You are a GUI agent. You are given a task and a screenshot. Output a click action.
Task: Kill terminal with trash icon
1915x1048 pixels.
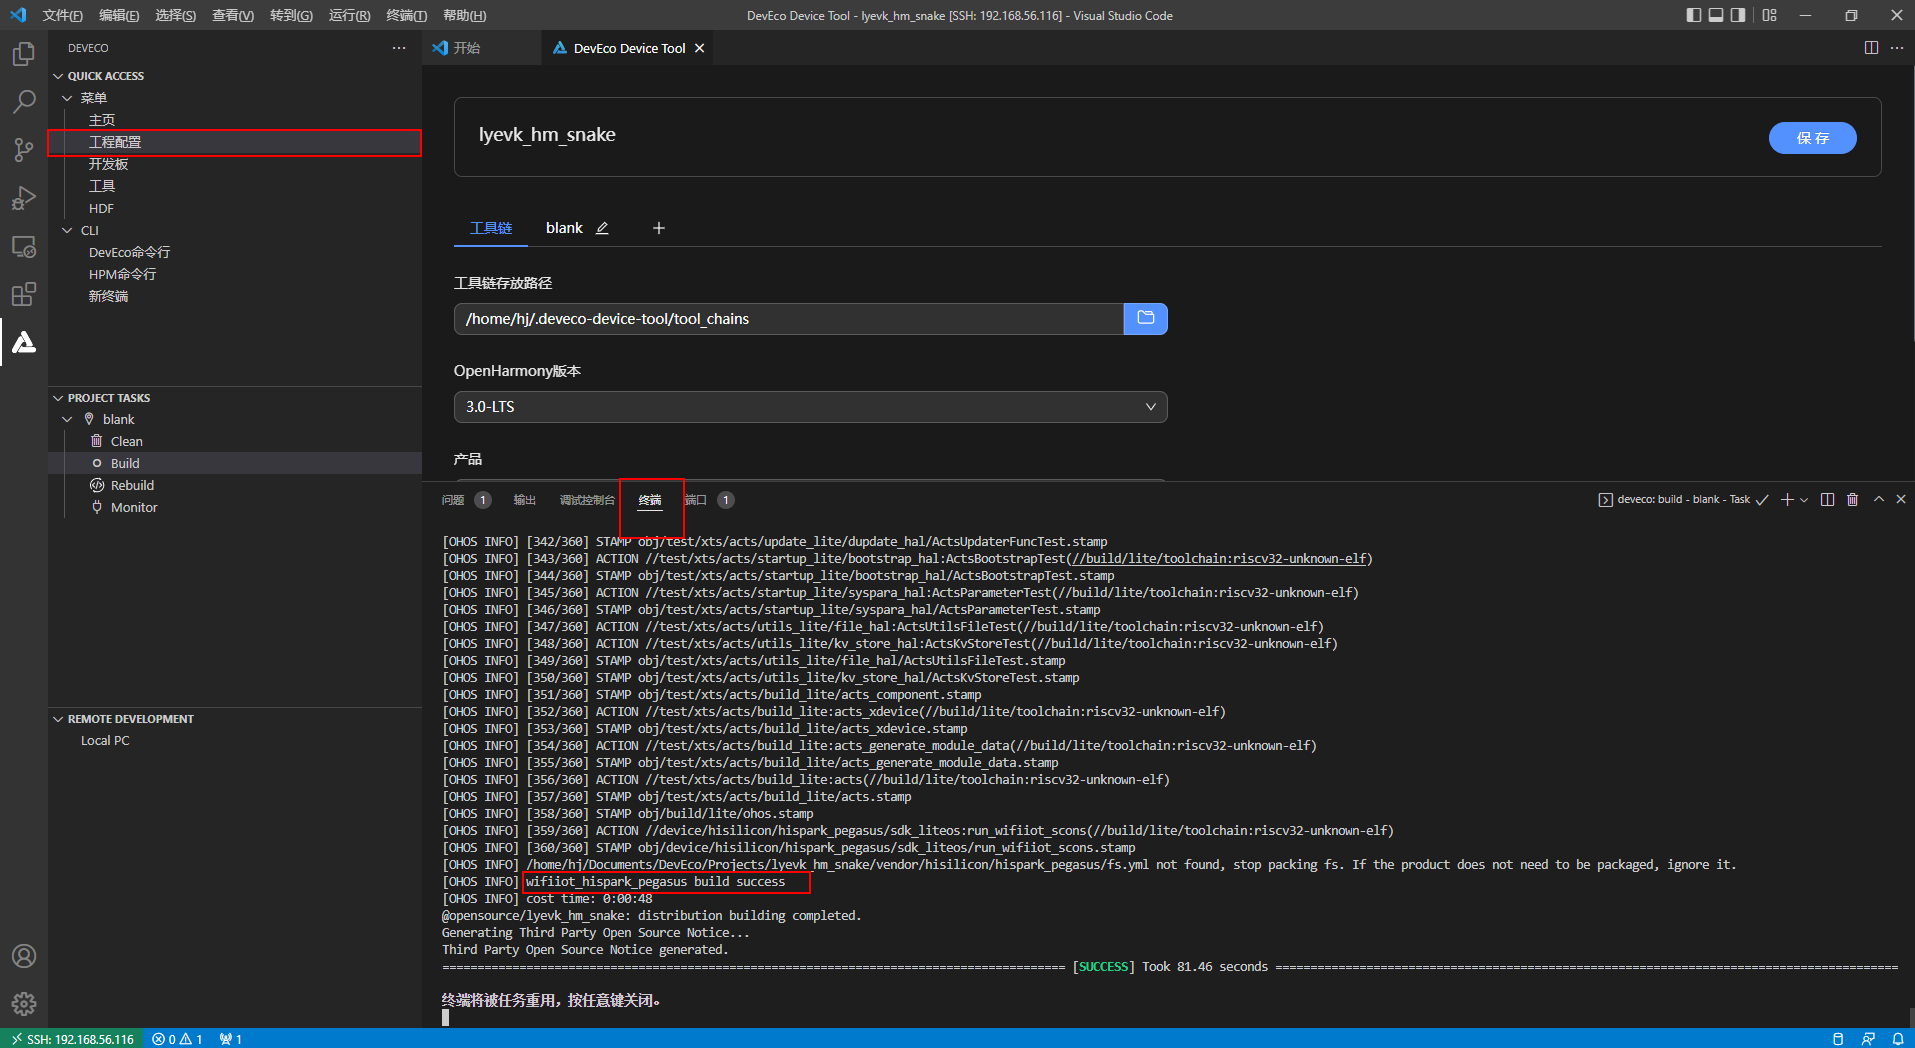(x=1852, y=499)
